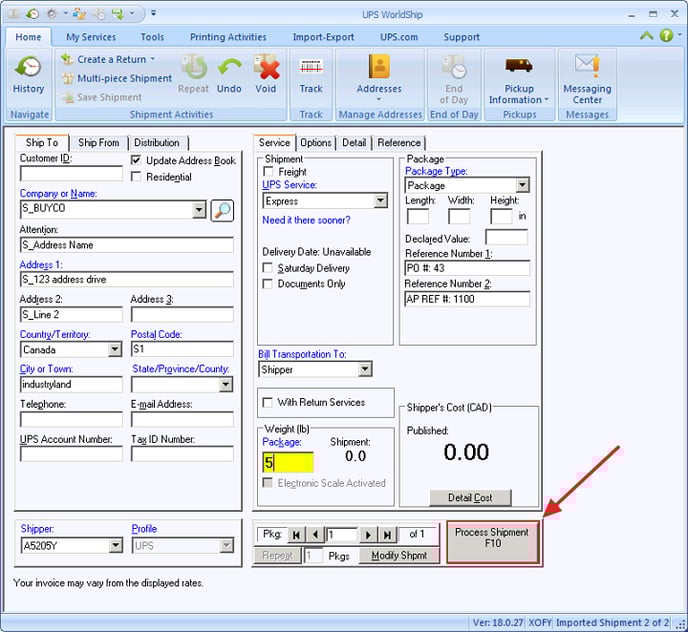Expand the Bill Transportation To dropdown
Screen dimensions: 688x632
pos(365,370)
